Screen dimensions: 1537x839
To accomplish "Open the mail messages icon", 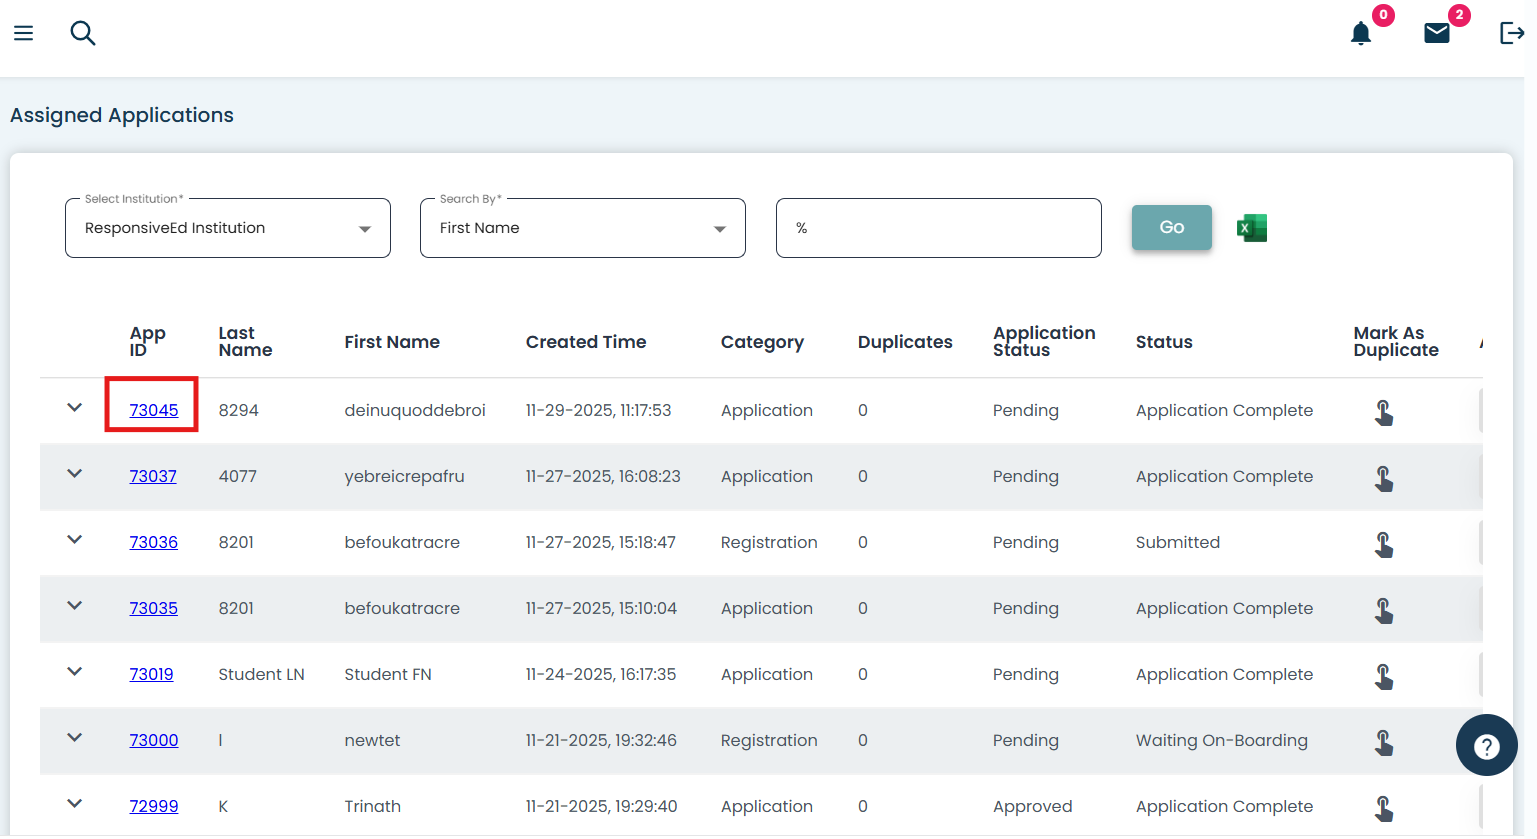I will point(1436,34).
